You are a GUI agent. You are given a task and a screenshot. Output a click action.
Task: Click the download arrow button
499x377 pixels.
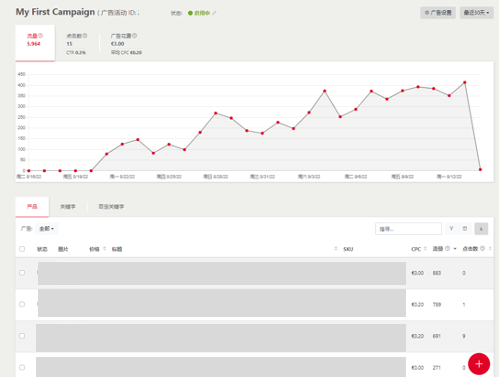pyautogui.click(x=481, y=229)
